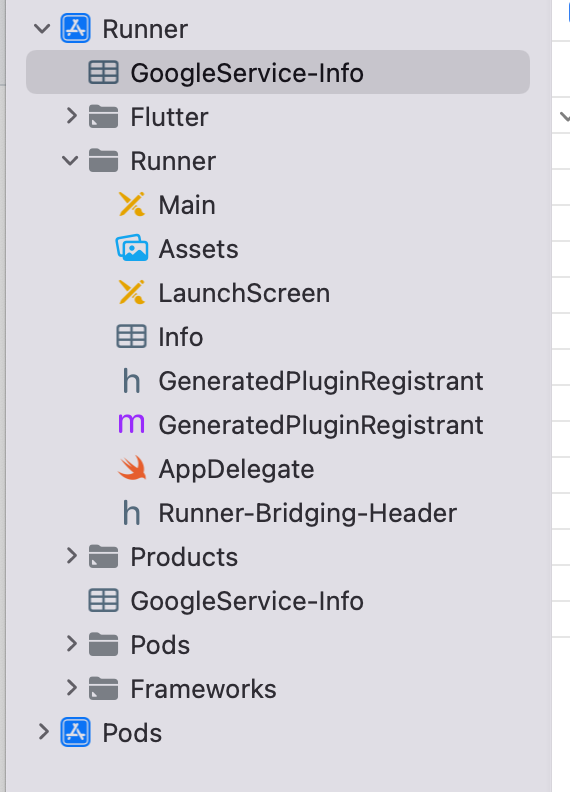This screenshot has width=570, height=792.
Task: Select the Pods group label under Runner
Action: coord(160,645)
